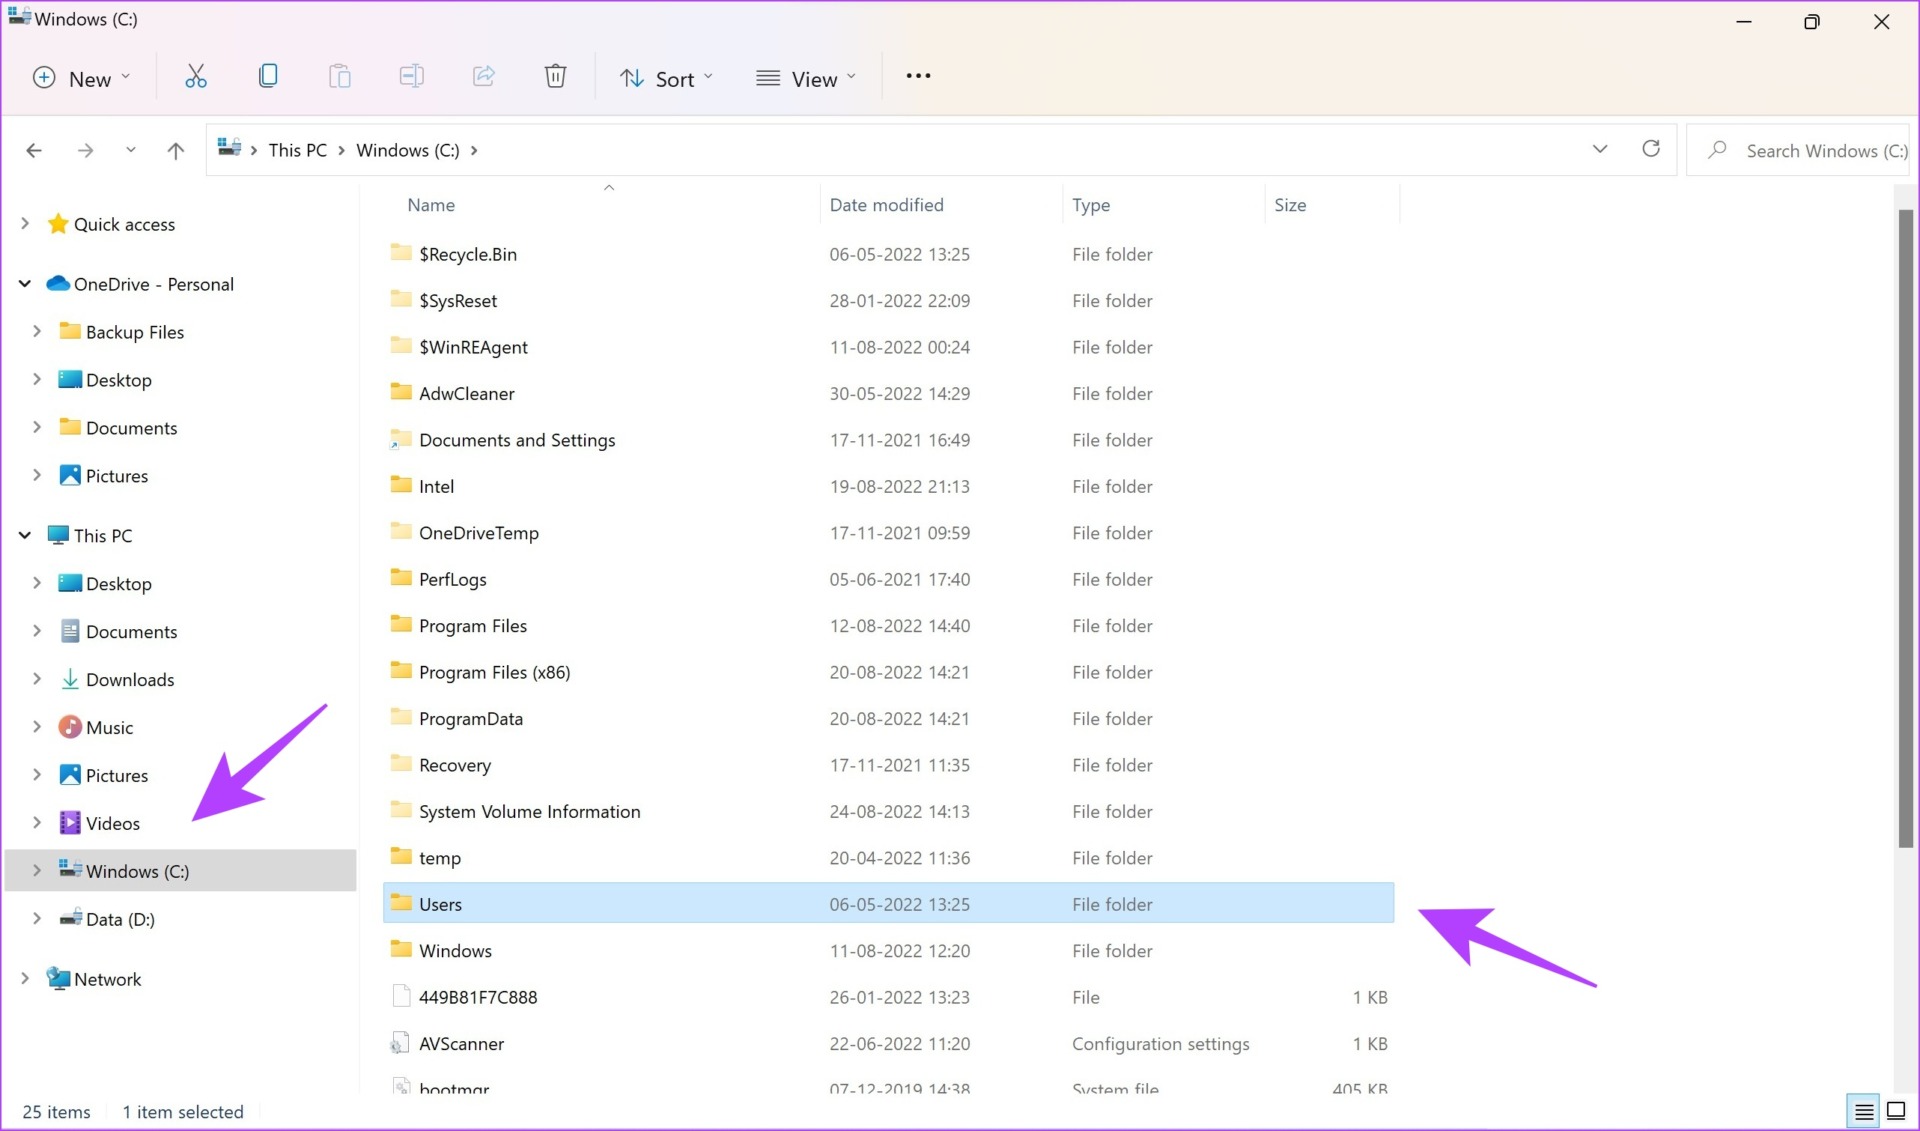
Task: Select the $WinREAgent folder
Action: [x=473, y=348]
